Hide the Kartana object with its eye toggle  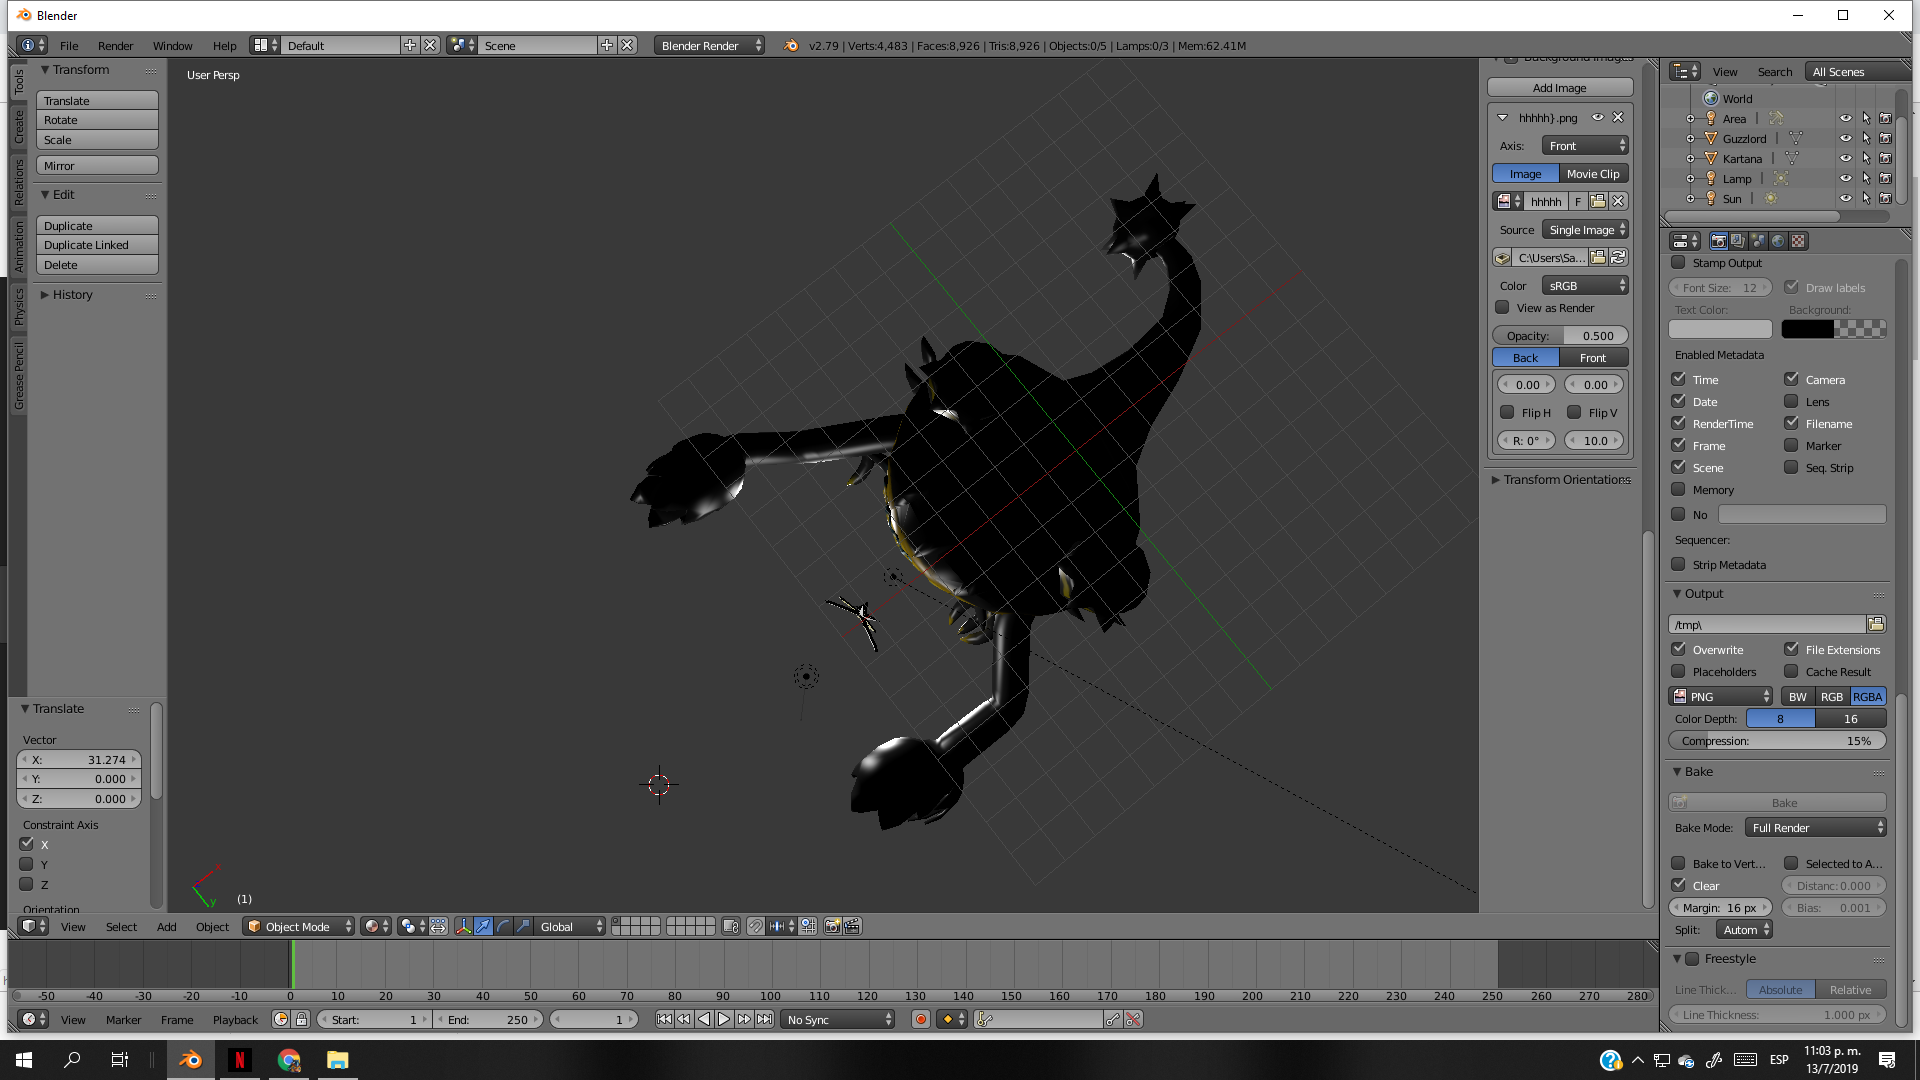point(1845,158)
